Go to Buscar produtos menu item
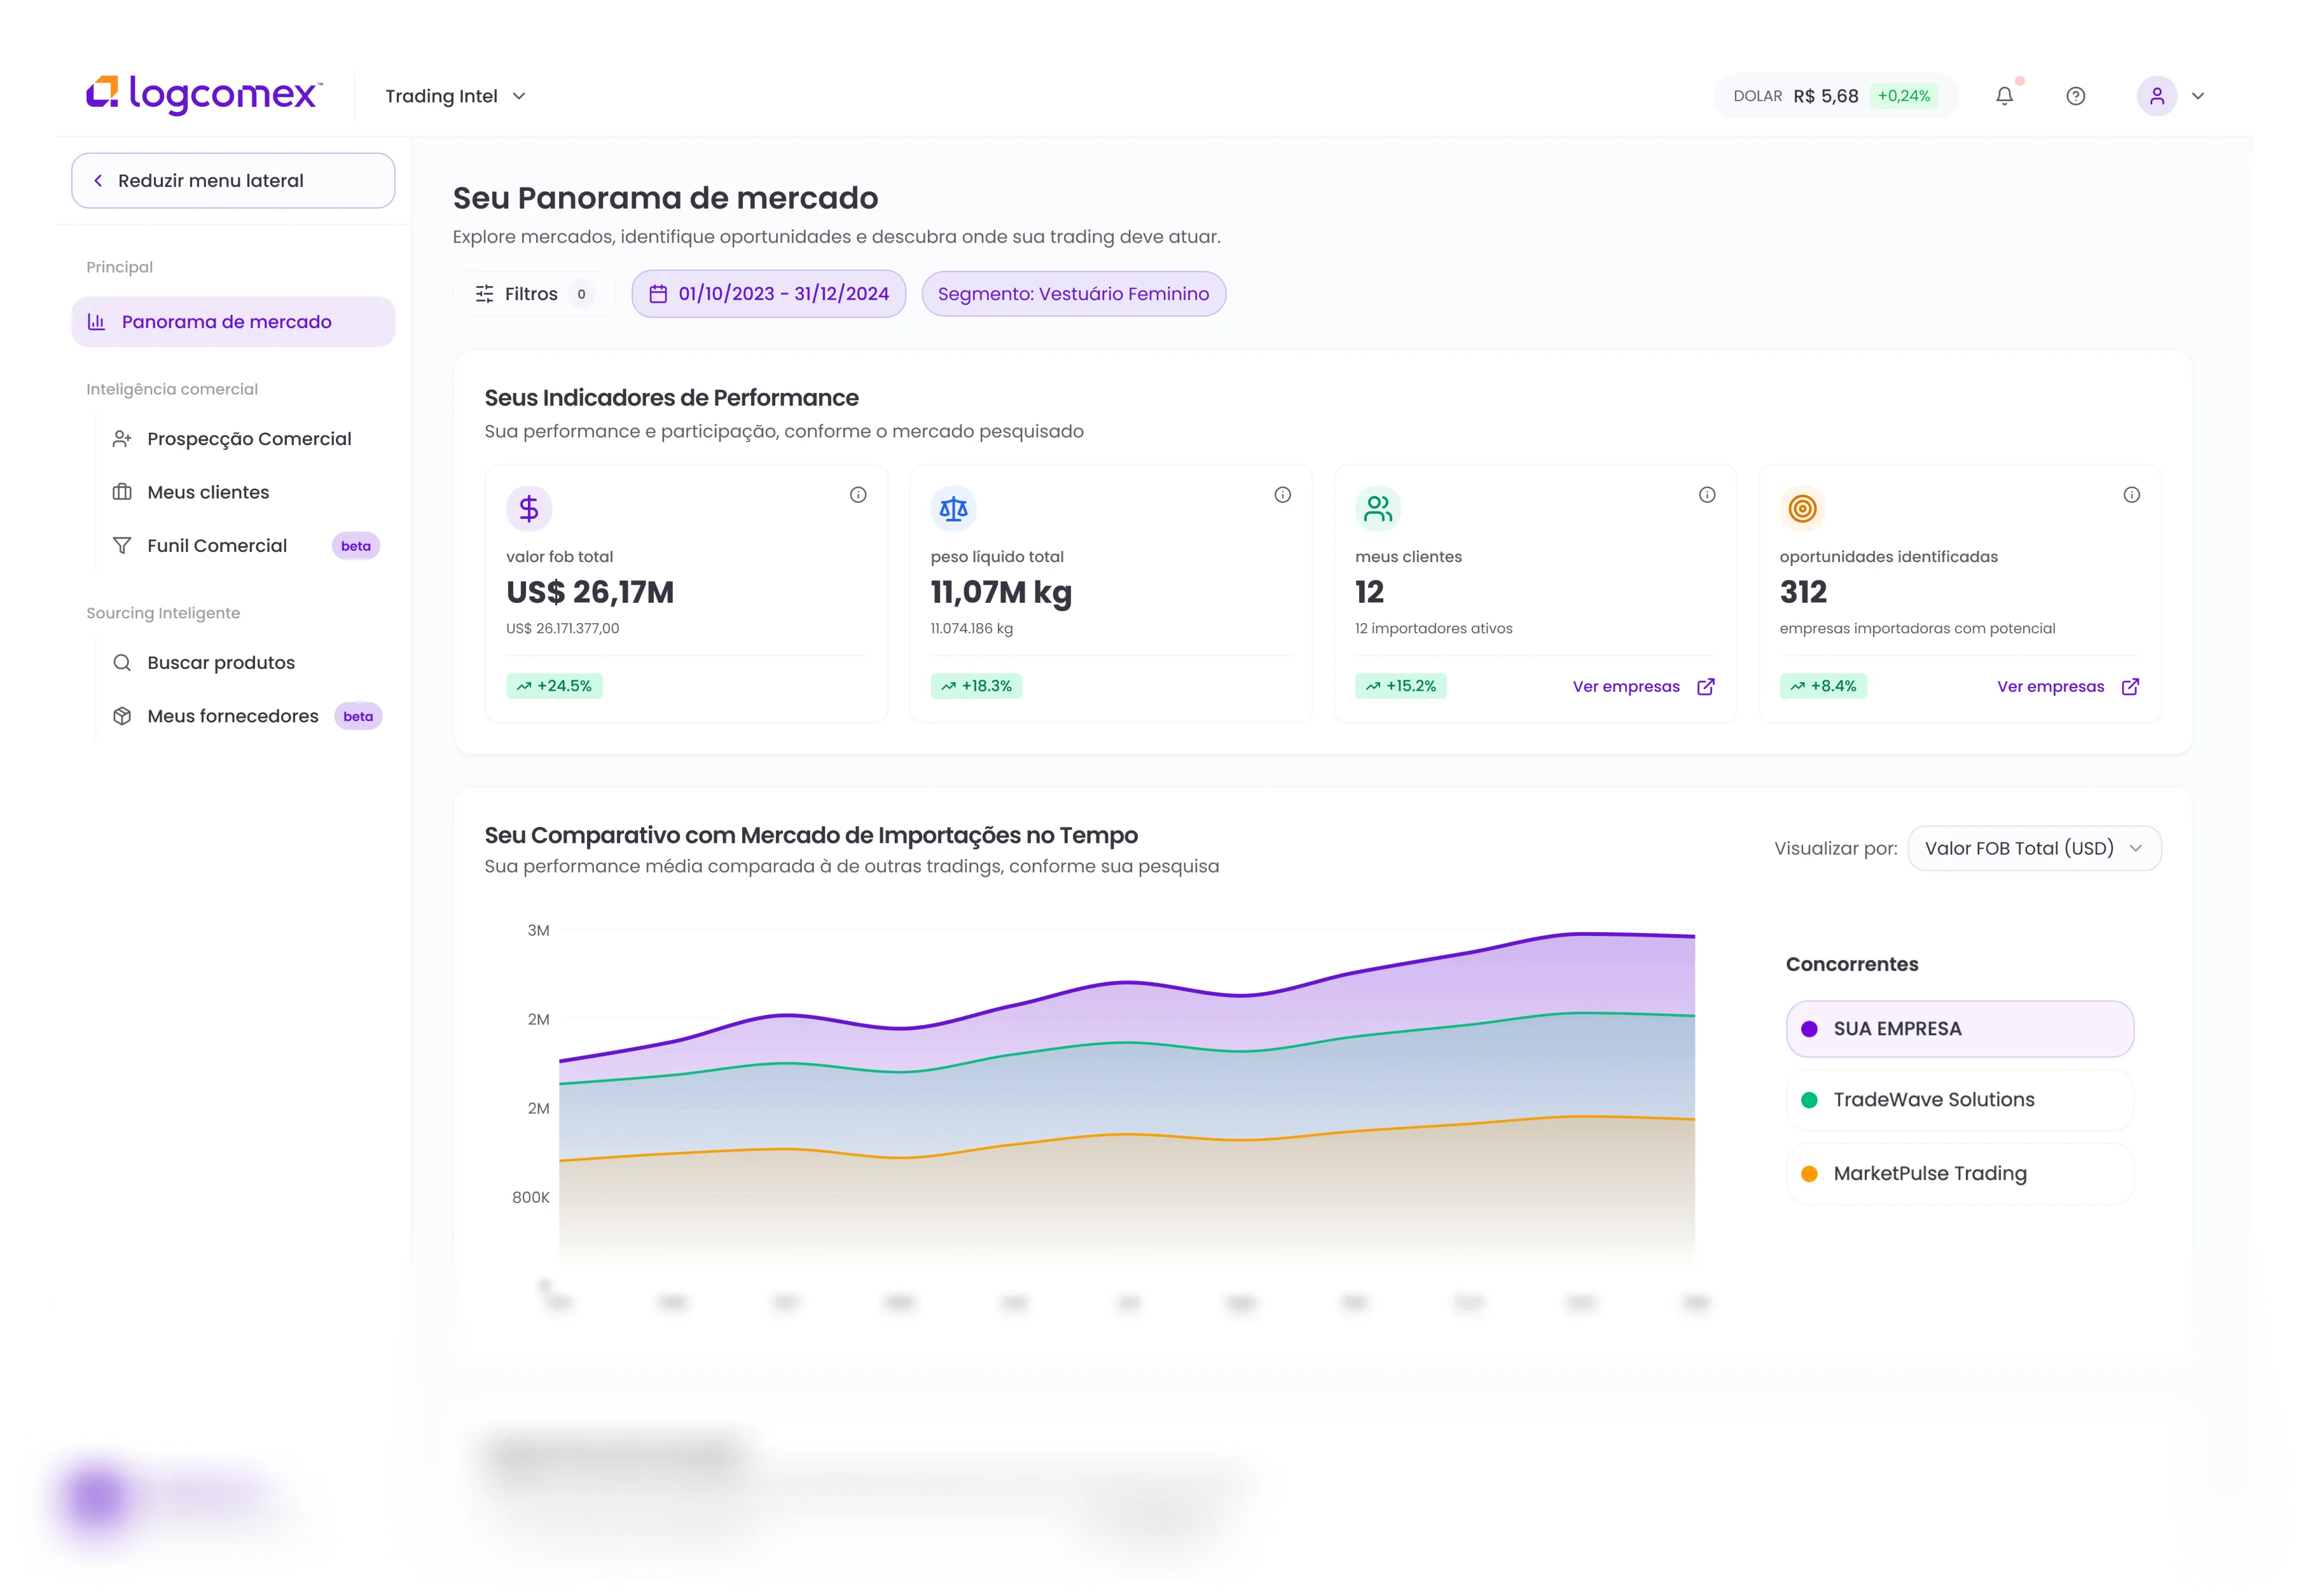2310x1596 pixels. 220,663
